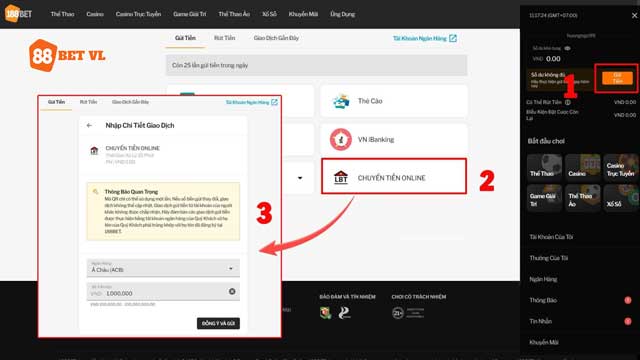Open Thể Thao tile in side panel
The width and height of the screenshot is (640, 360).
point(544,167)
